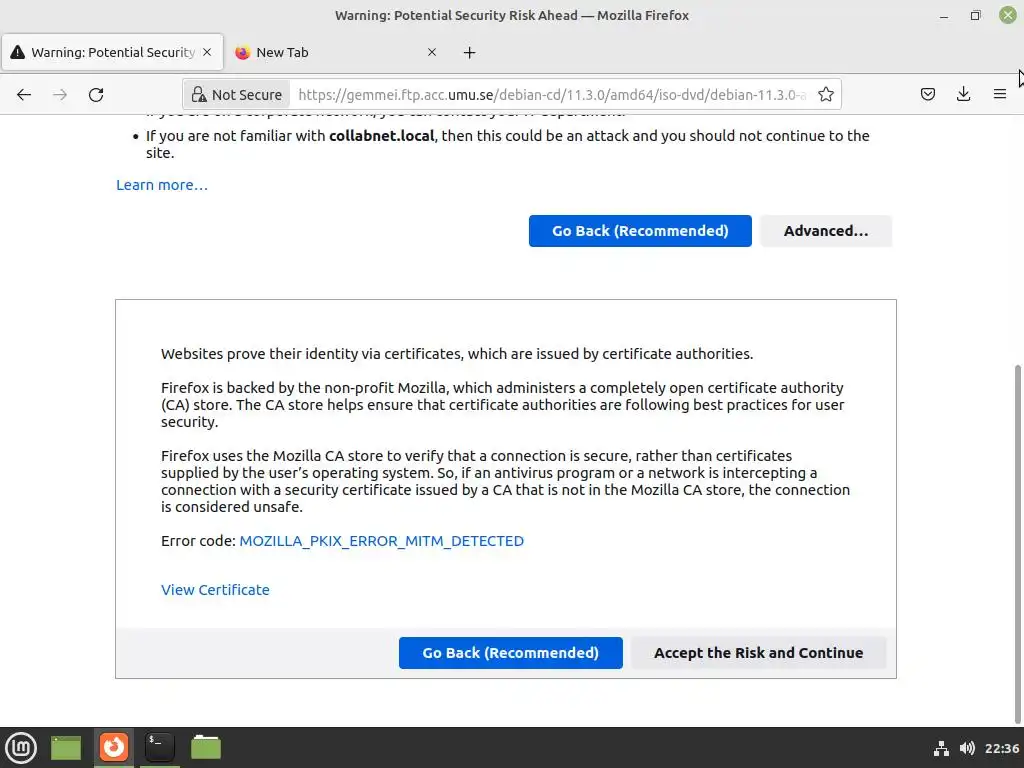Open the Learn more link
Screen dimensions: 1024x768
pos(162,185)
